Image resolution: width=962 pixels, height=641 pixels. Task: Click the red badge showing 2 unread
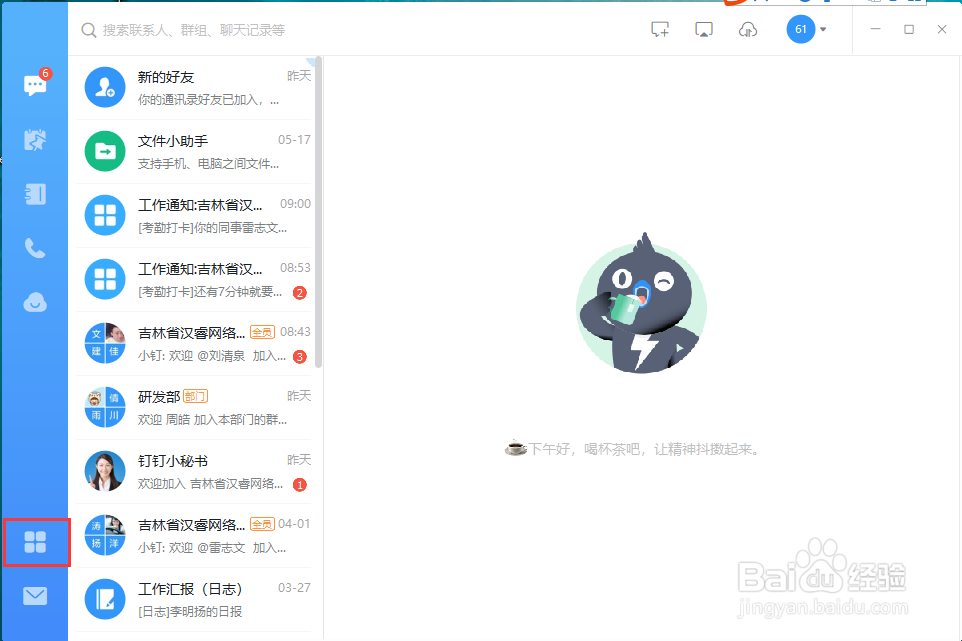[299, 293]
